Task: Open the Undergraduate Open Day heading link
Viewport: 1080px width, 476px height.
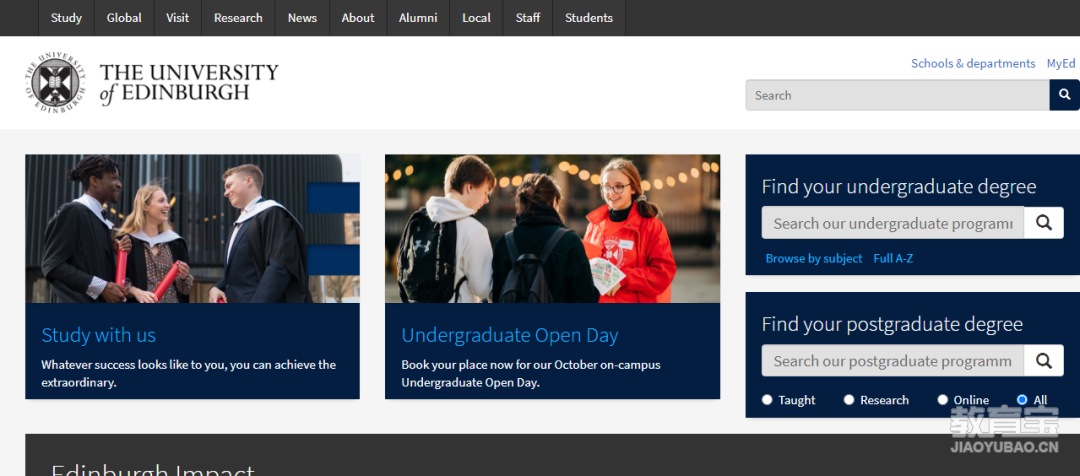Action: [510, 335]
